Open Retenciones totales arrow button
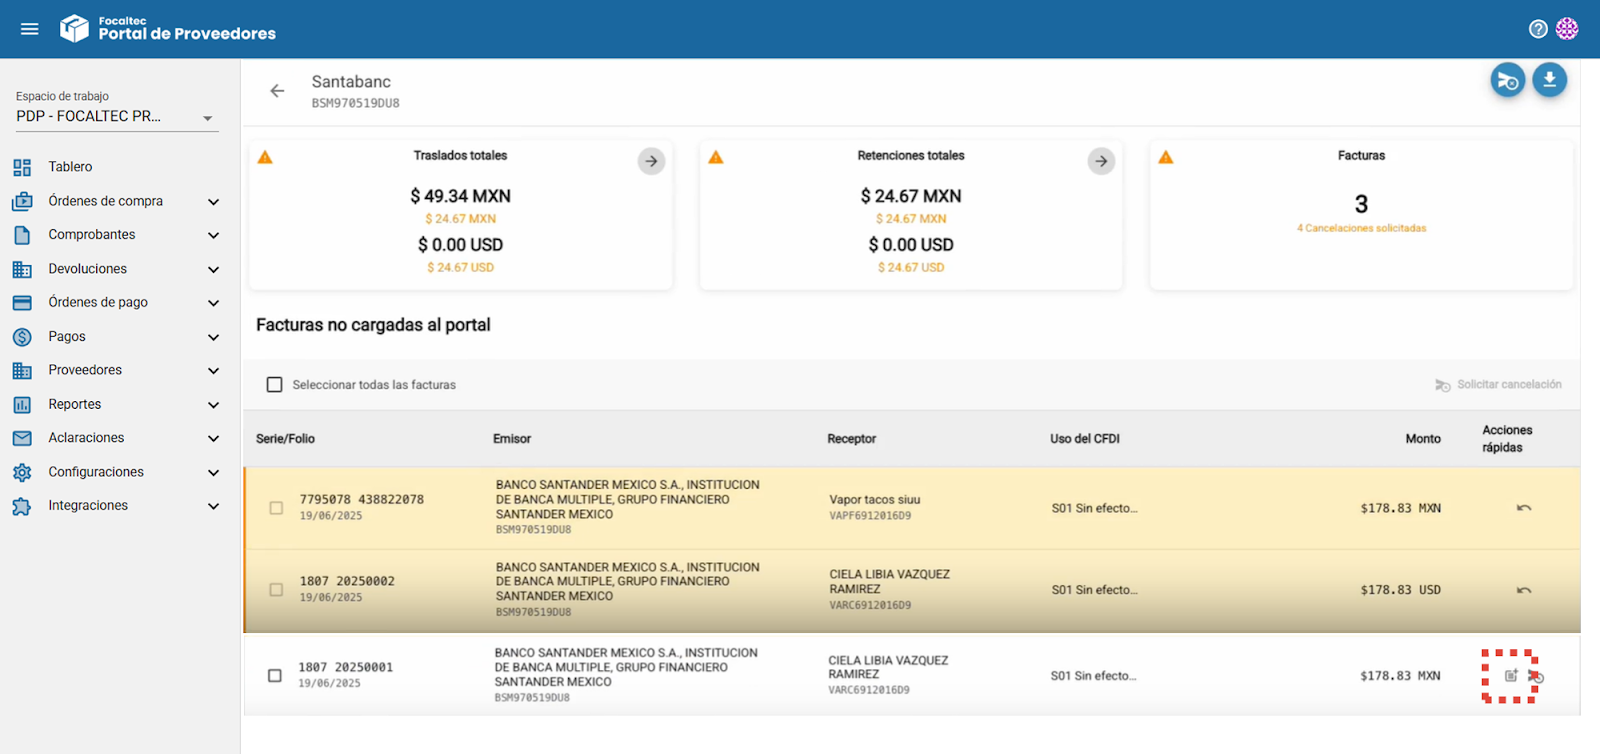This screenshot has height=754, width=1600. pyautogui.click(x=1101, y=161)
